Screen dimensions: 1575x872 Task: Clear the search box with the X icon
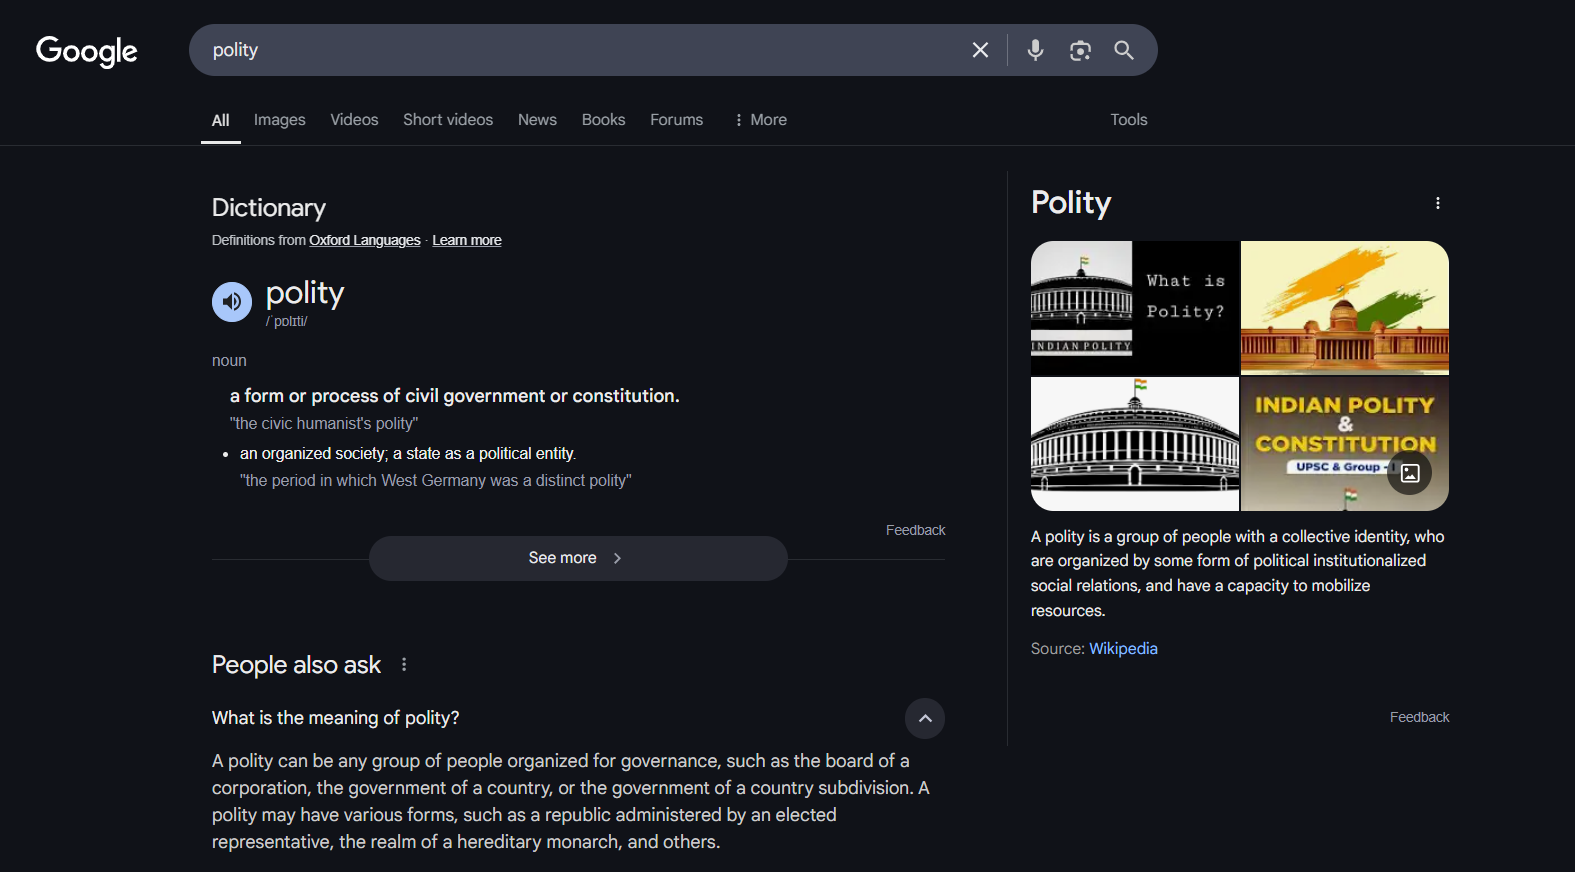980,50
